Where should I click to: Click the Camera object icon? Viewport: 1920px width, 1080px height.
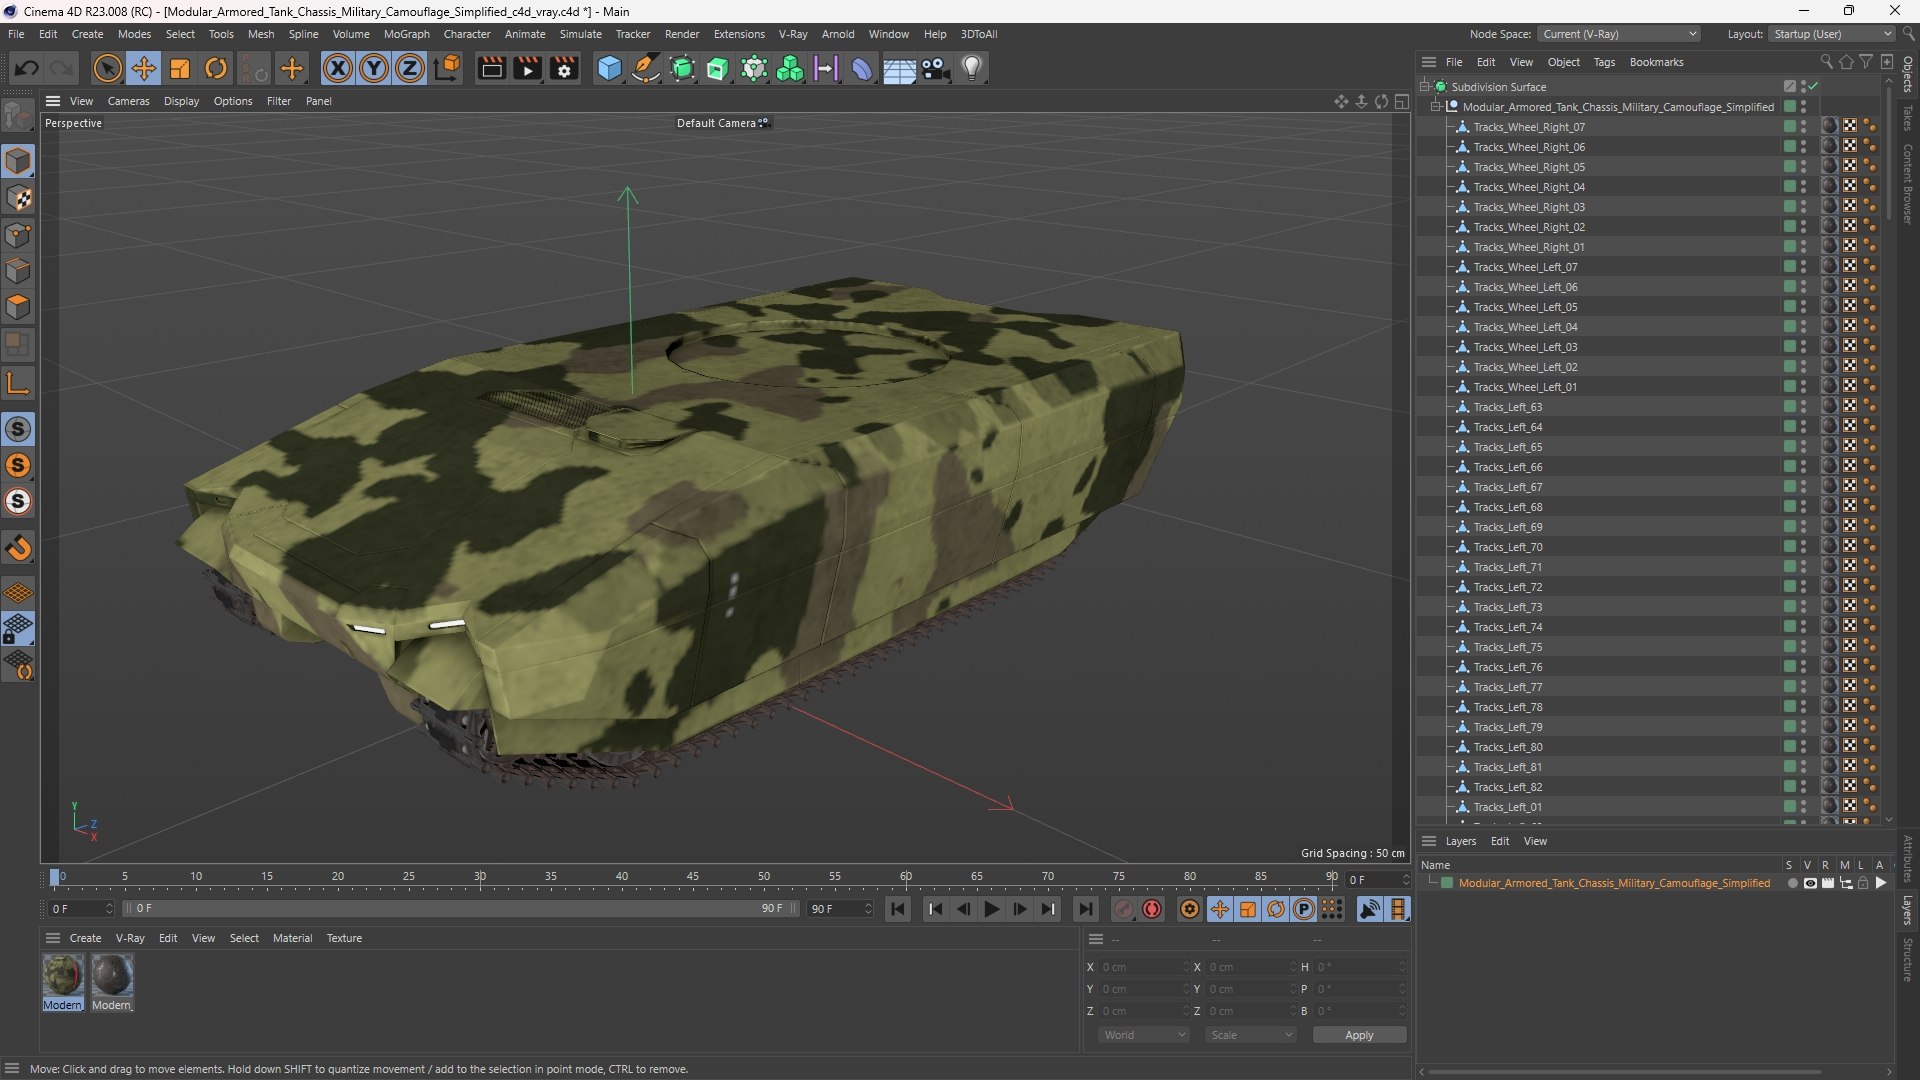pyautogui.click(x=936, y=68)
